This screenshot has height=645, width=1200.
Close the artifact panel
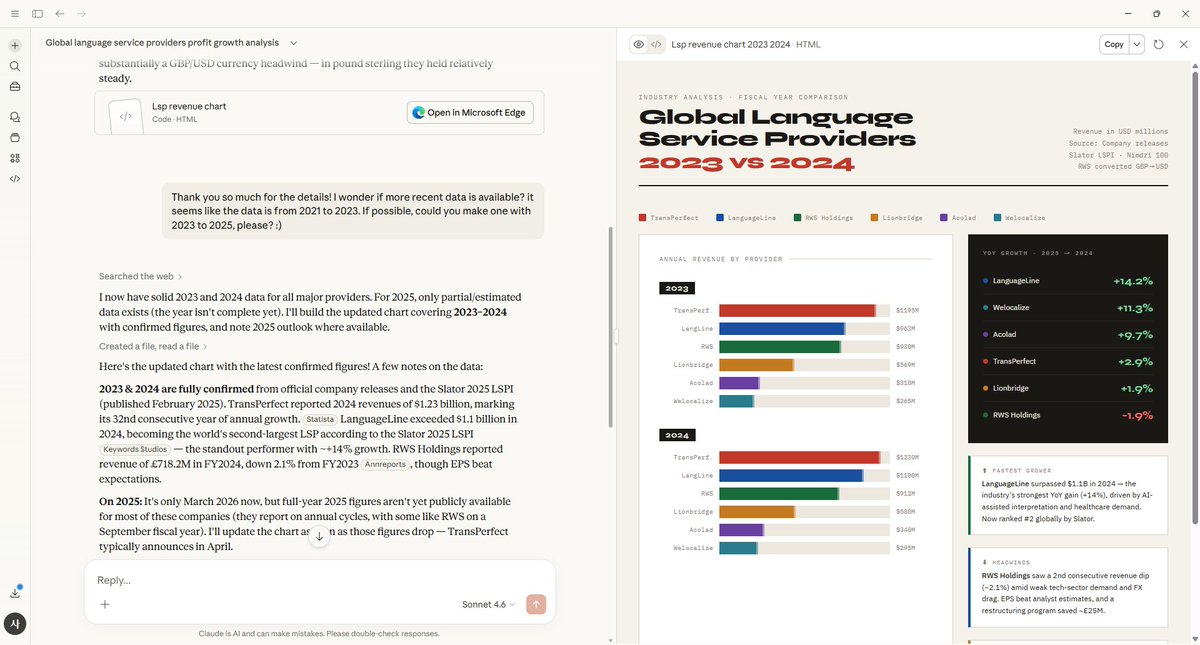coord(1184,44)
